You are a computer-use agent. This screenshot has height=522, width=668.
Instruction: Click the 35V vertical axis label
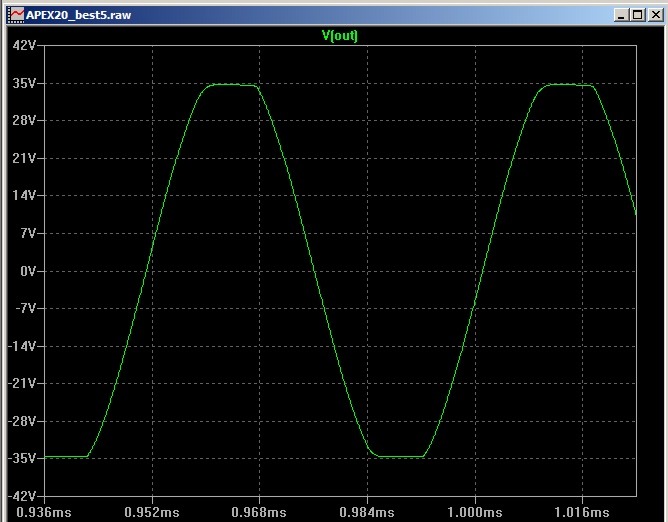[24, 83]
